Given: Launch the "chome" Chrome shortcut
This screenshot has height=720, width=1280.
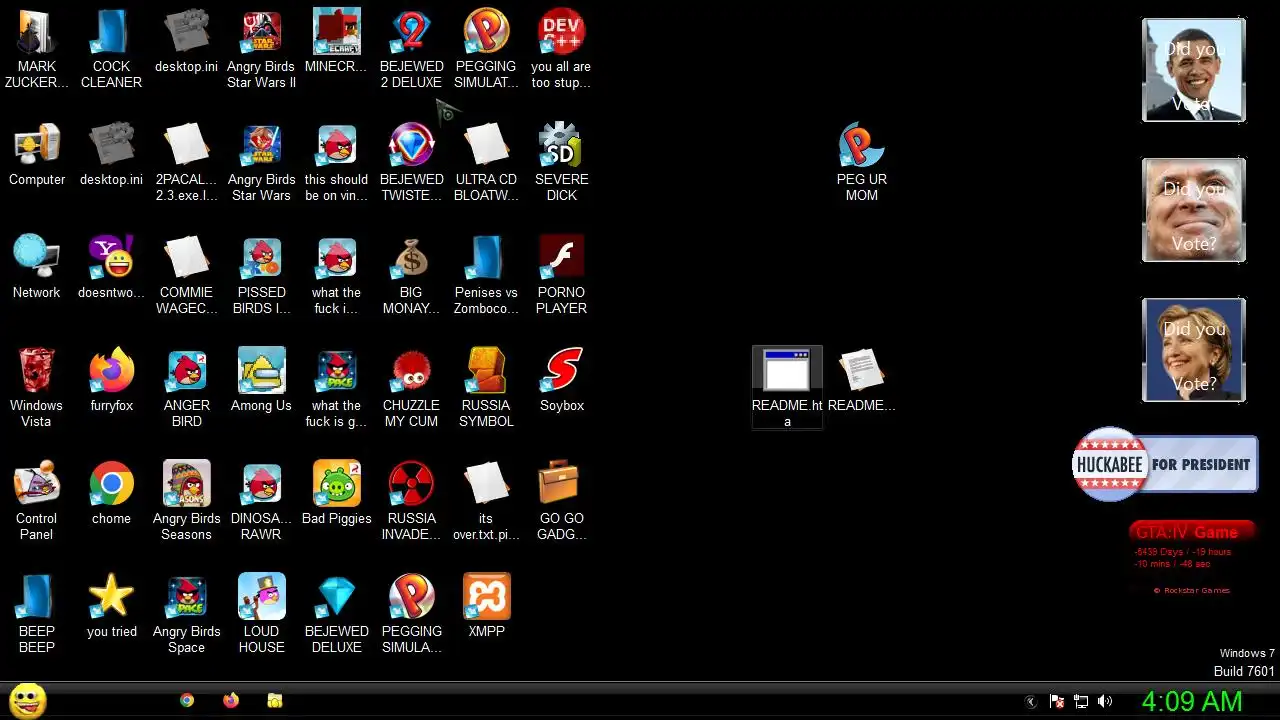Looking at the screenshot, I should pyautogui.click(x=111, y=494).
